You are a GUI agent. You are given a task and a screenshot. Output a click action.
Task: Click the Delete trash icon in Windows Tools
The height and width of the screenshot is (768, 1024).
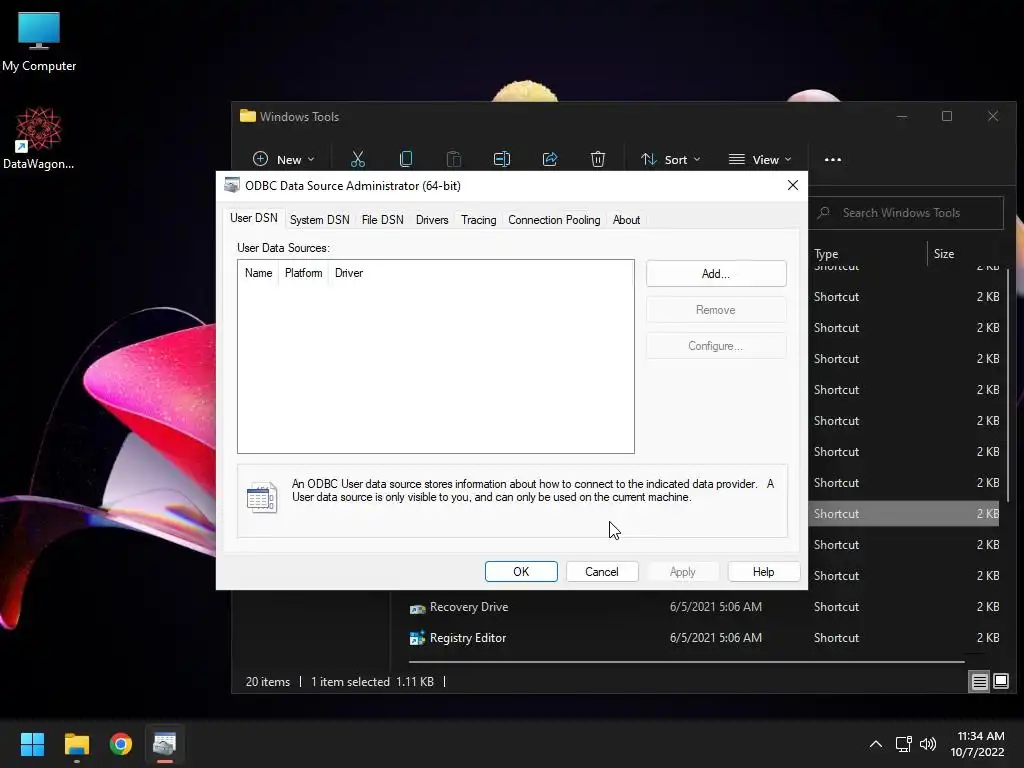pos(598,159)
